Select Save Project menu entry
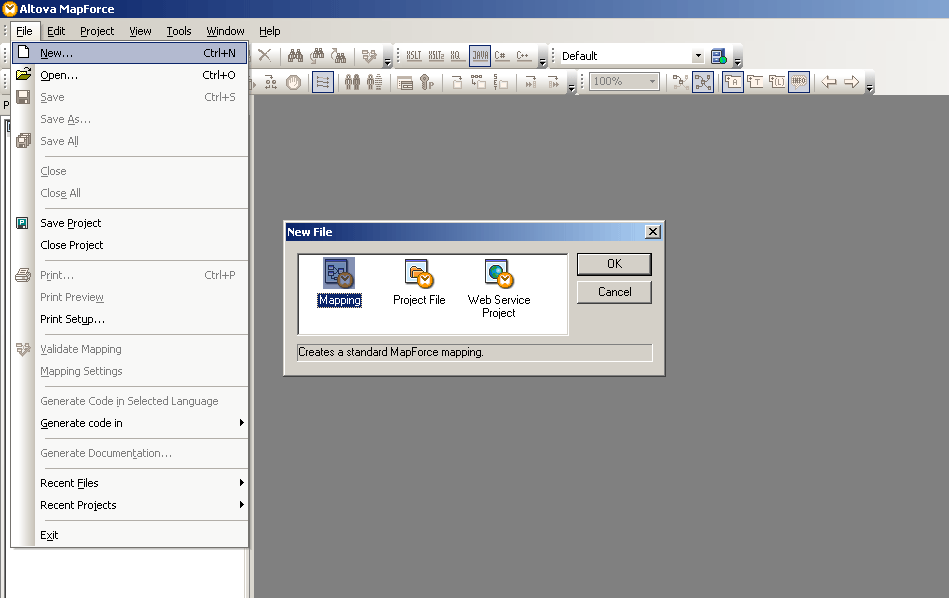The width and height of the screenshot is (949, 598). (130, 223)
